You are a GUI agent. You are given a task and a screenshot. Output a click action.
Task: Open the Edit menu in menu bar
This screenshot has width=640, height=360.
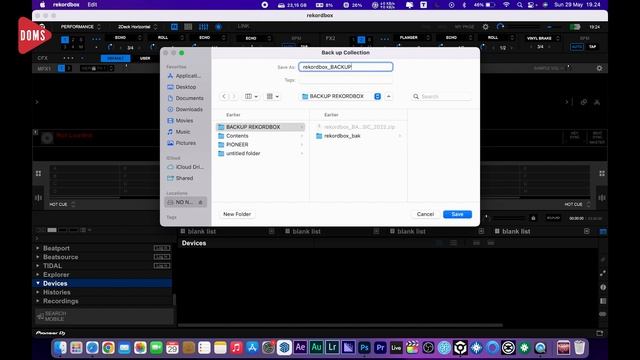pos(93,5)
